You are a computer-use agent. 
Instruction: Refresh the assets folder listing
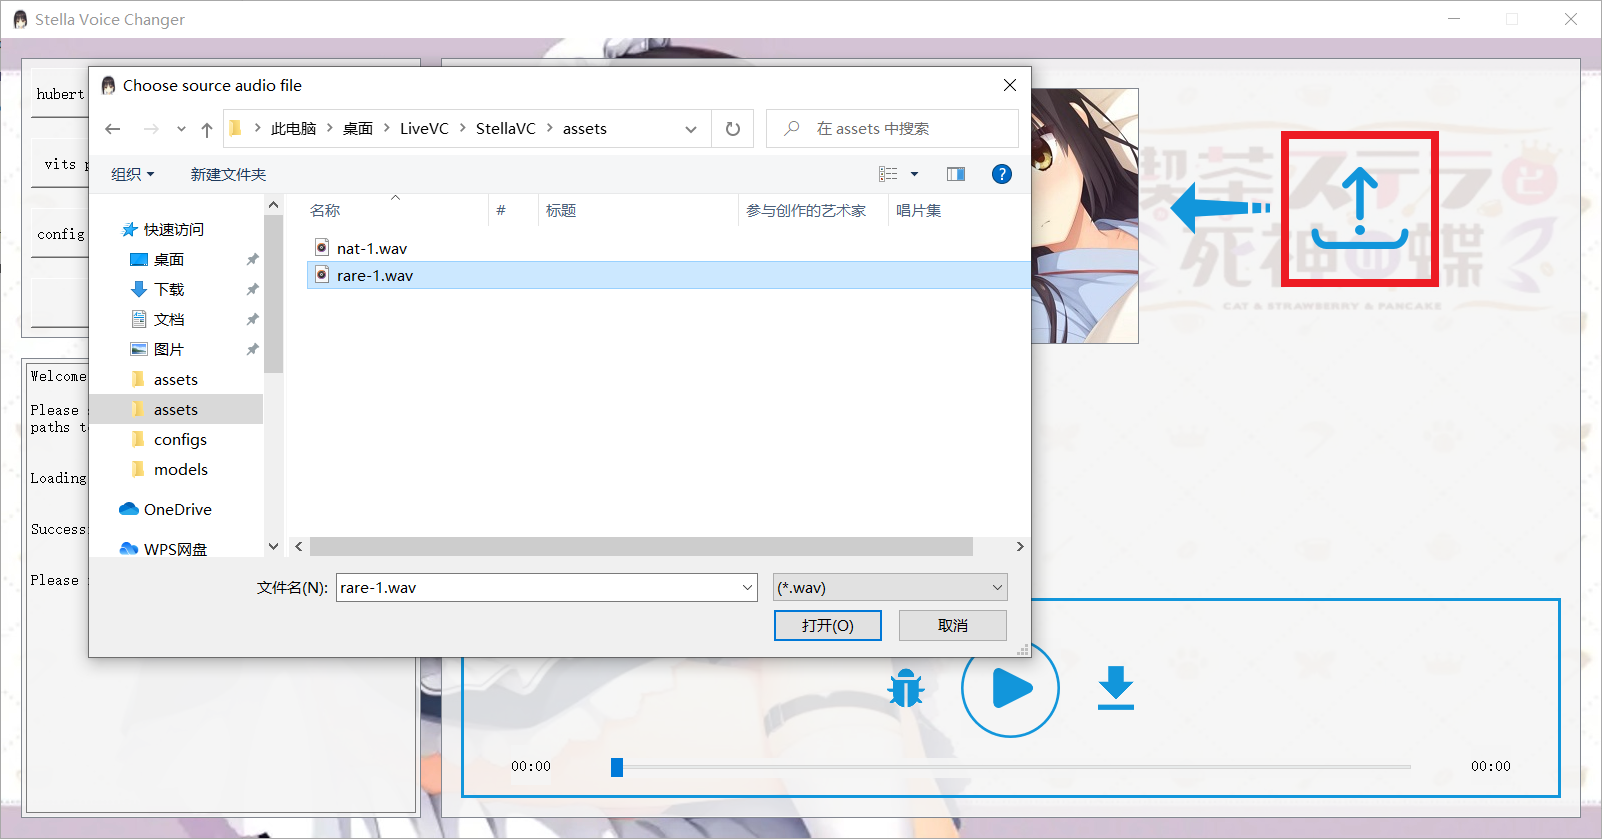tap(733, 129)
